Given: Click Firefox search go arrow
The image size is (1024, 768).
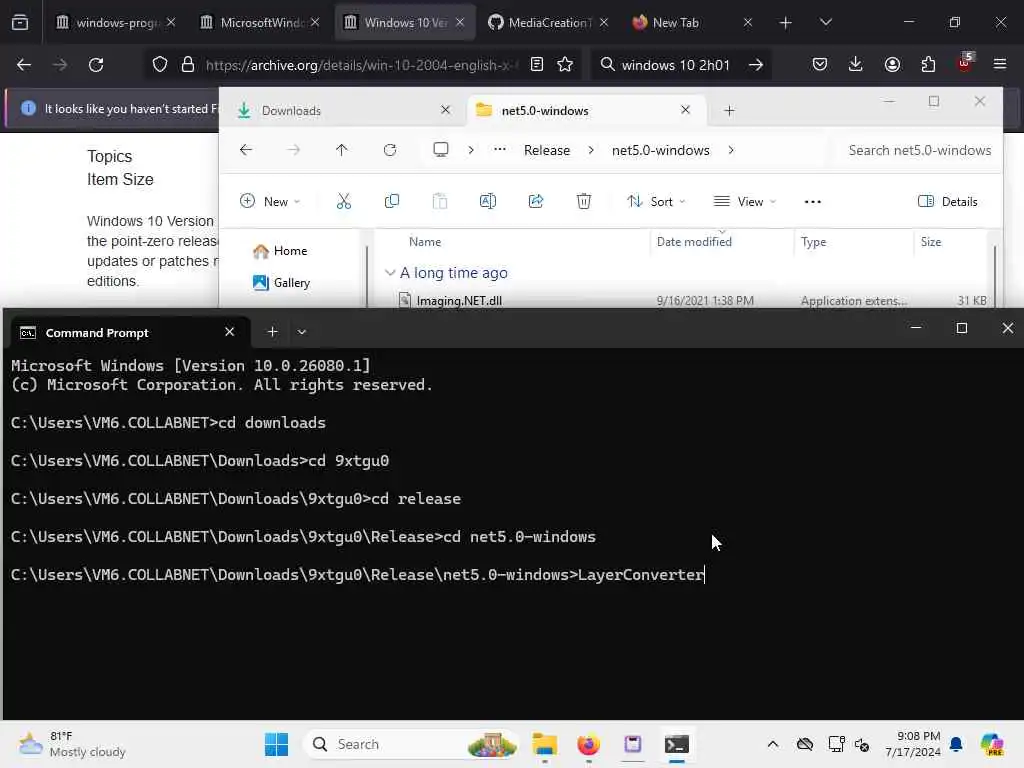Looking at the screenshot, I should click(756, 65).
